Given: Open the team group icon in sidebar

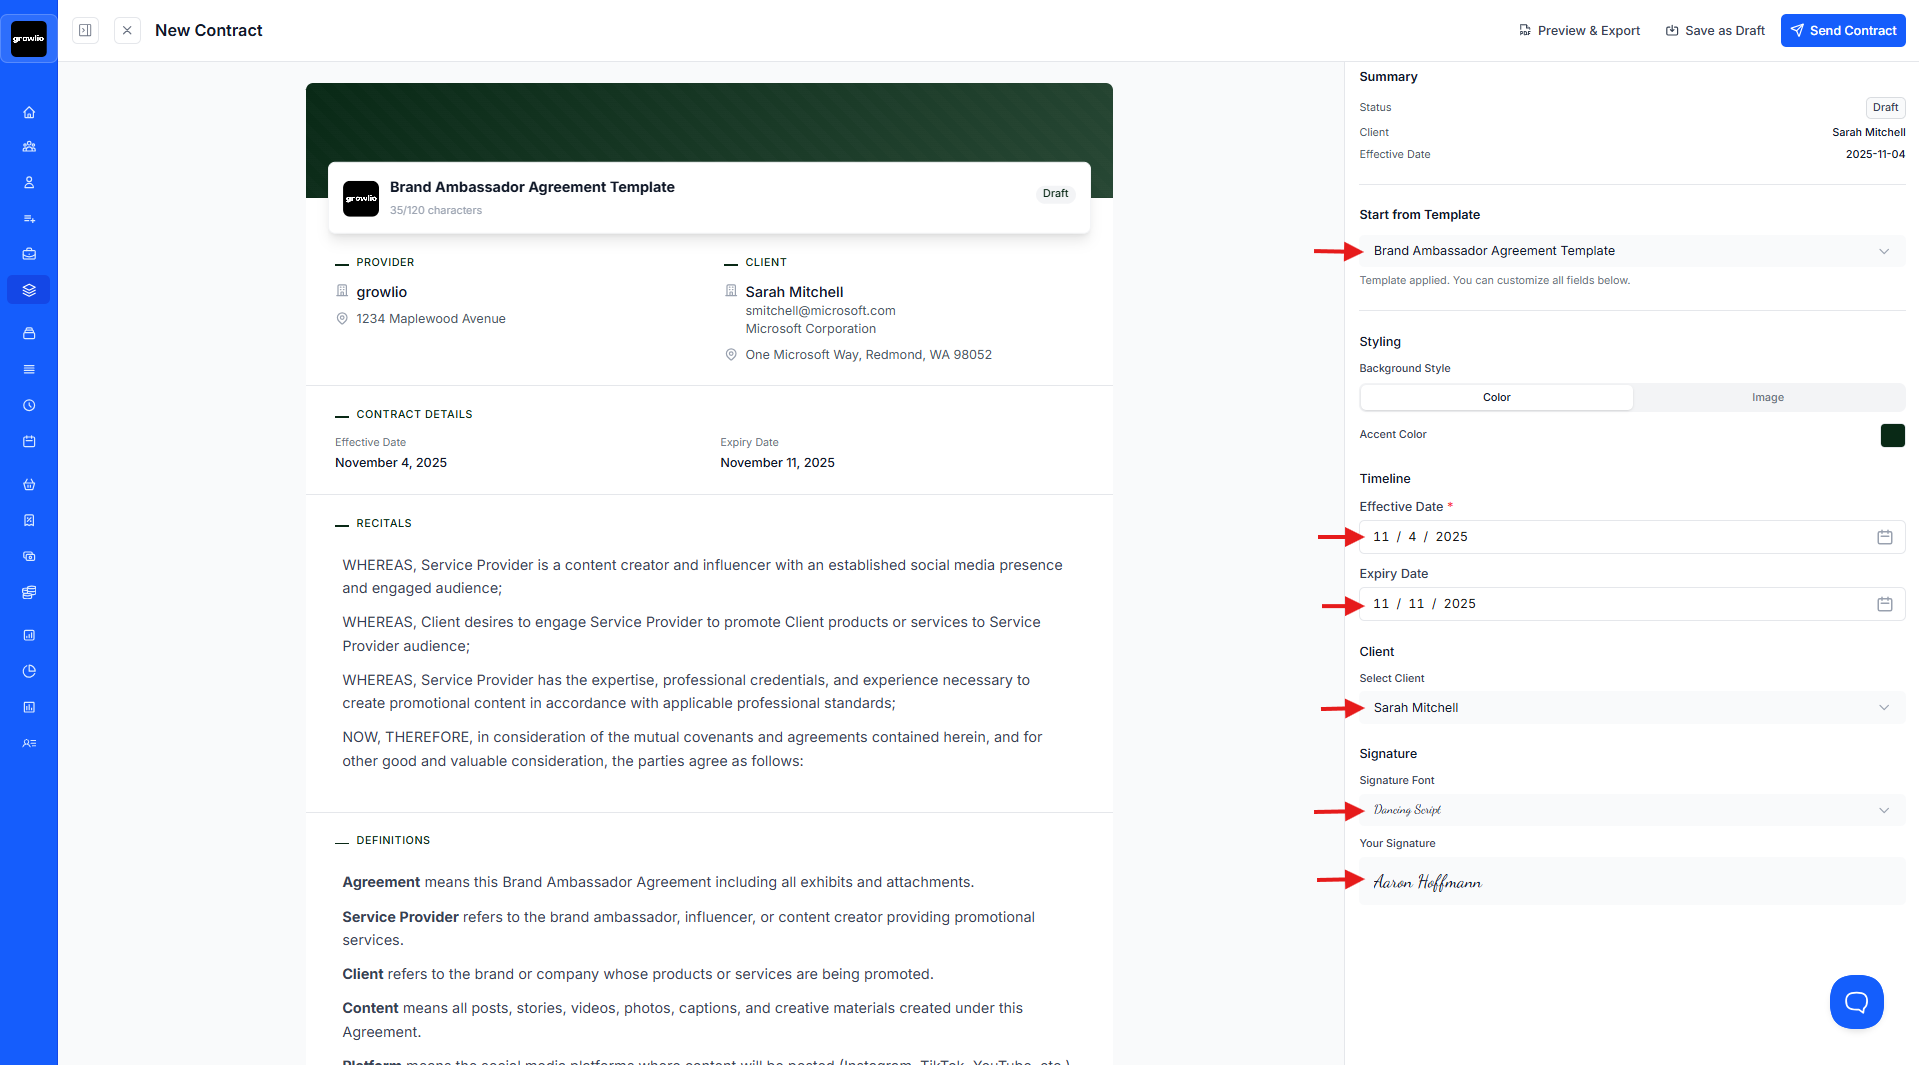Looking at the screenshot, I should click(x=29, y=147).
